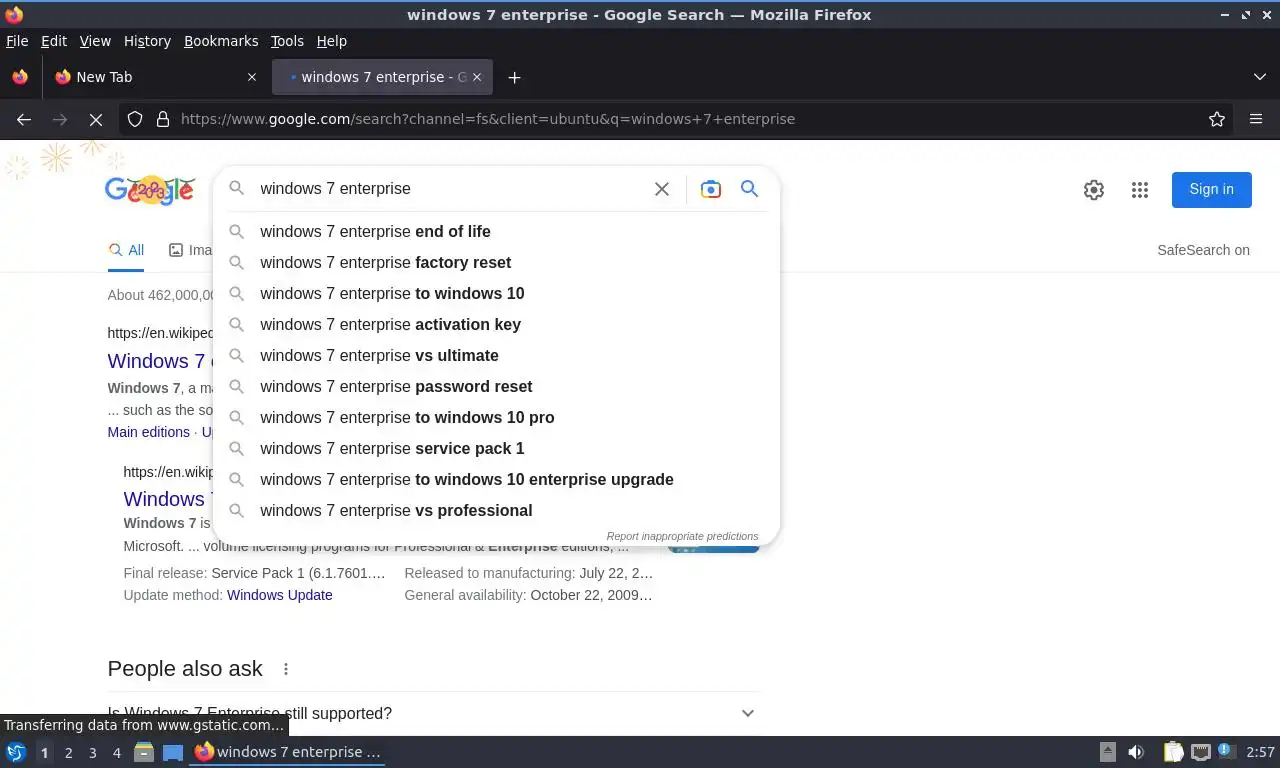Click the blue magnifier search button
The height and width of the screenshot is (768, 1280).
click(x=749, y=189)
